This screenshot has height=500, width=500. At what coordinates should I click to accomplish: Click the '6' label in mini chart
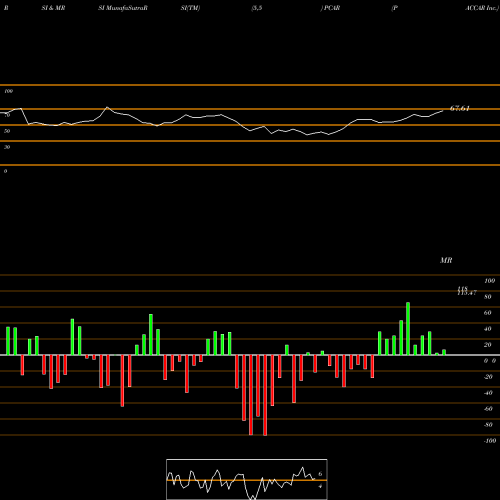click(320, 474)
